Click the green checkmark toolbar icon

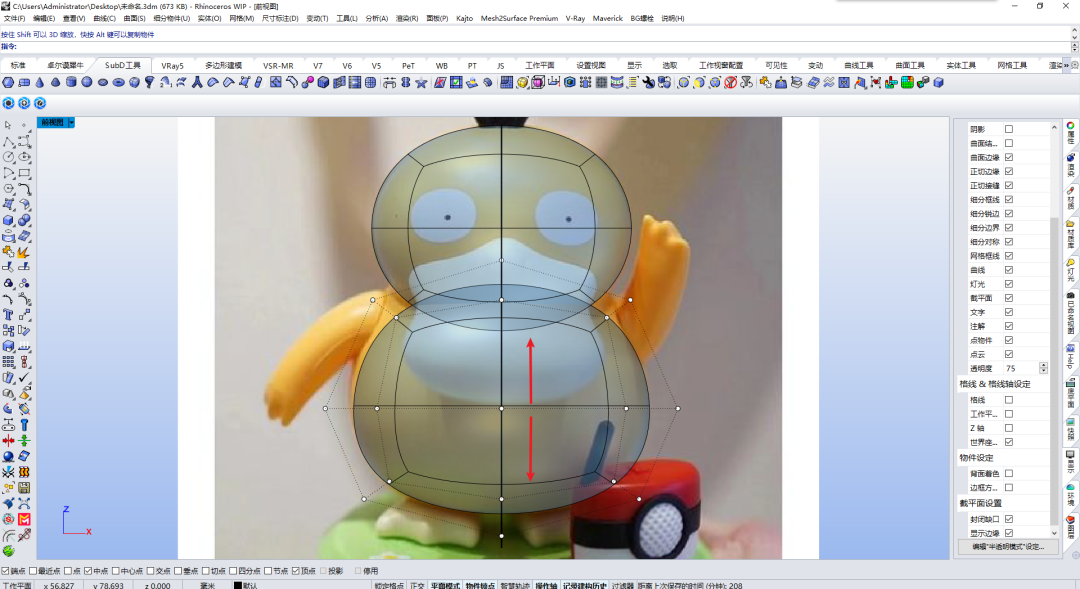coord(456,83)
